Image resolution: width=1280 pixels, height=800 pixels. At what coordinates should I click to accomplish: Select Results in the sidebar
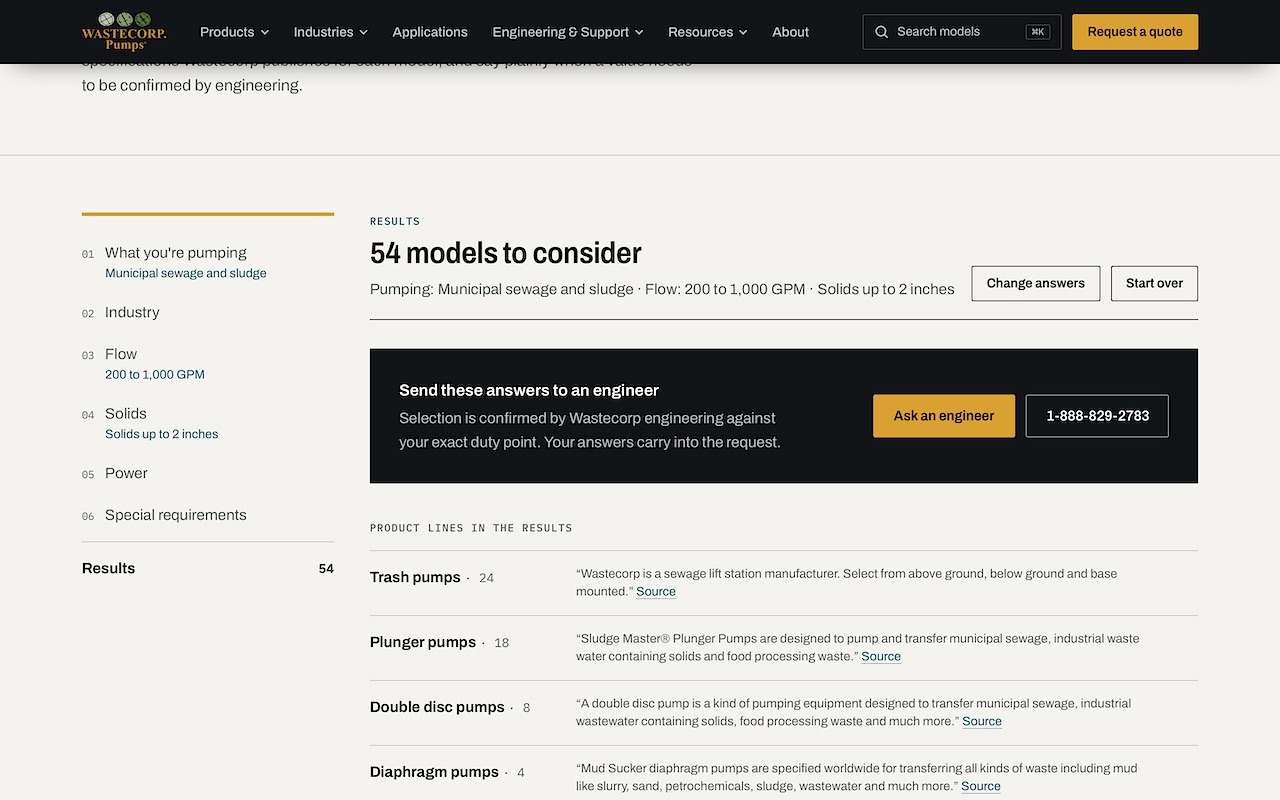(208, 568)
